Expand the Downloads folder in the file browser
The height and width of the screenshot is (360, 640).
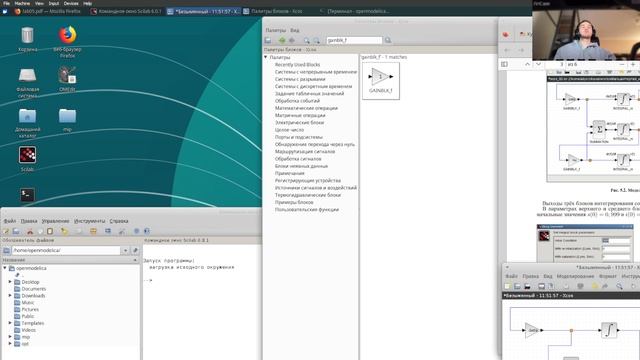[x=10, y=296]
